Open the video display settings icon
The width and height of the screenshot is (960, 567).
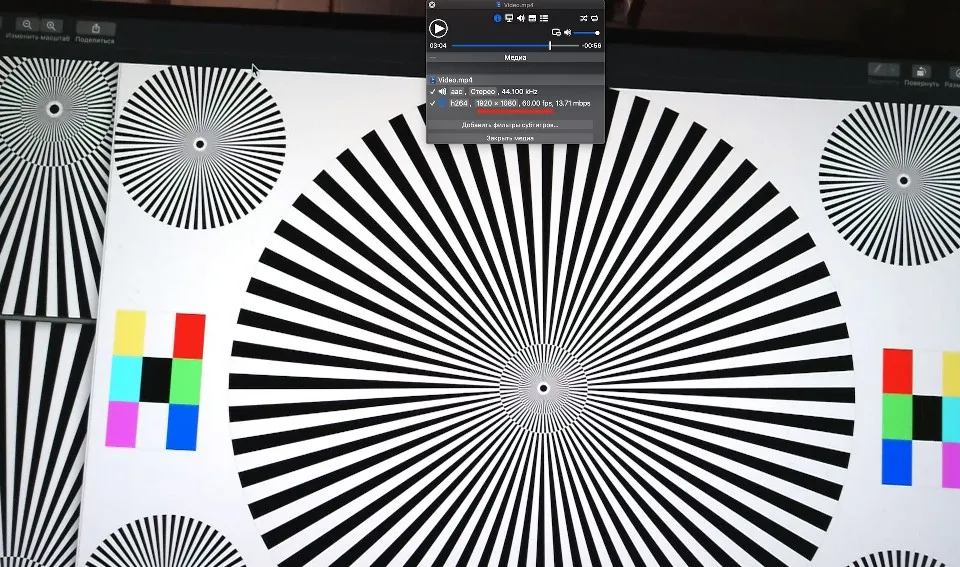(509, 18)
